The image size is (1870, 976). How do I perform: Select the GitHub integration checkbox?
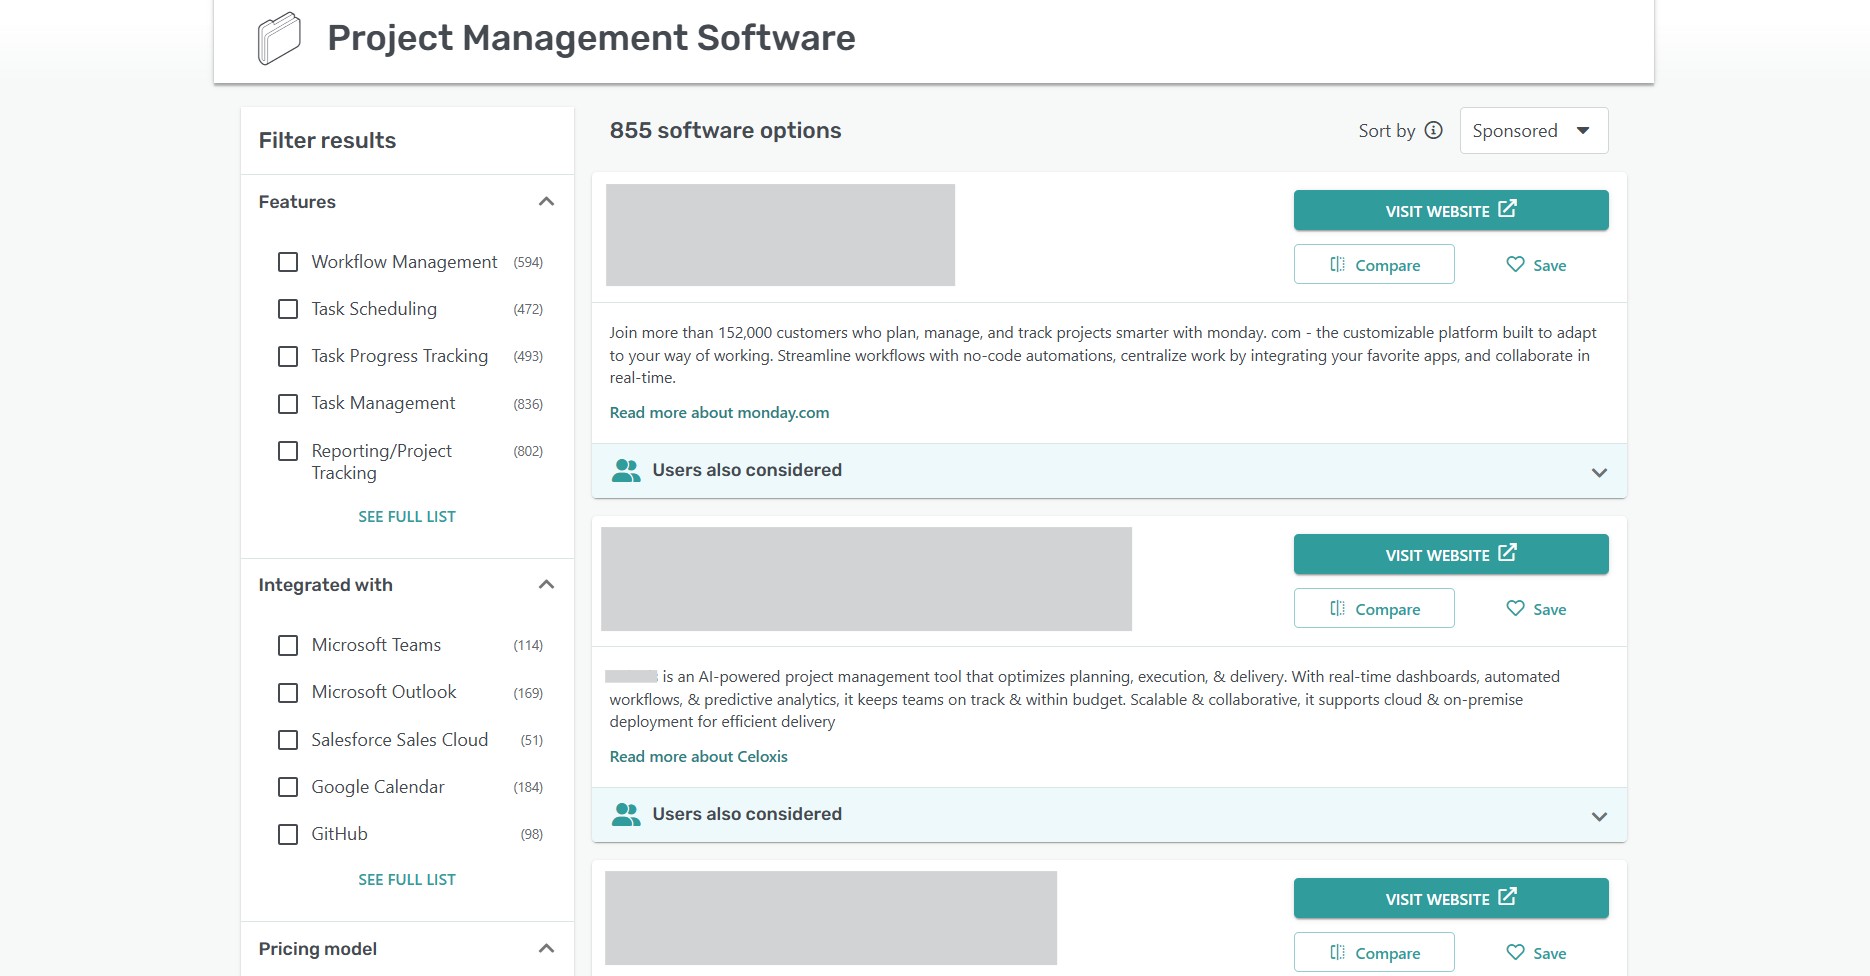pyautogui.click(x=288, y=834)
